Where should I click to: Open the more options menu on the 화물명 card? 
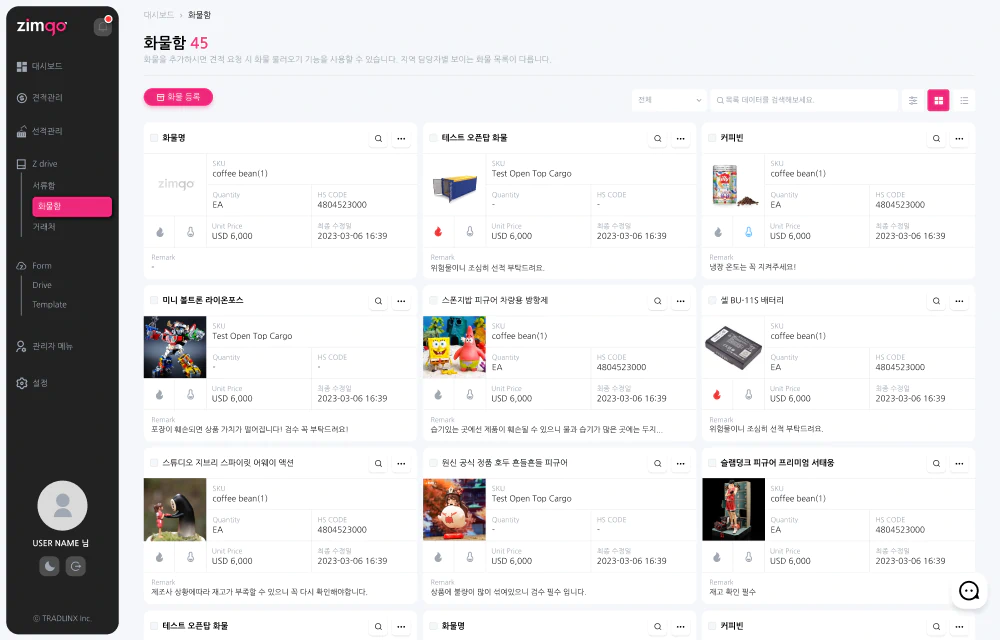401,138
